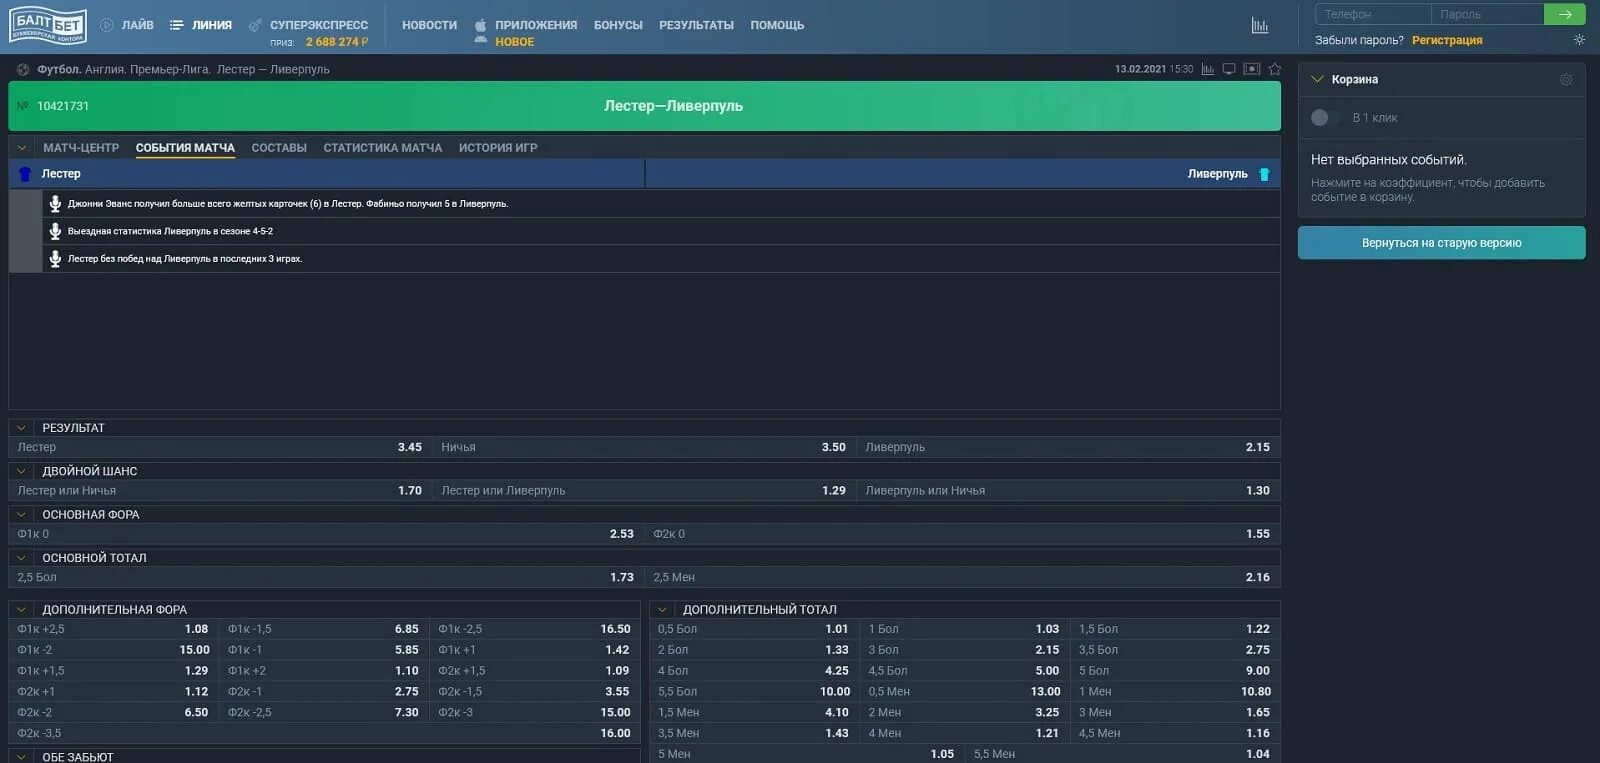
Task: Focus the Телефон input field
Action: coord(1372,14)
